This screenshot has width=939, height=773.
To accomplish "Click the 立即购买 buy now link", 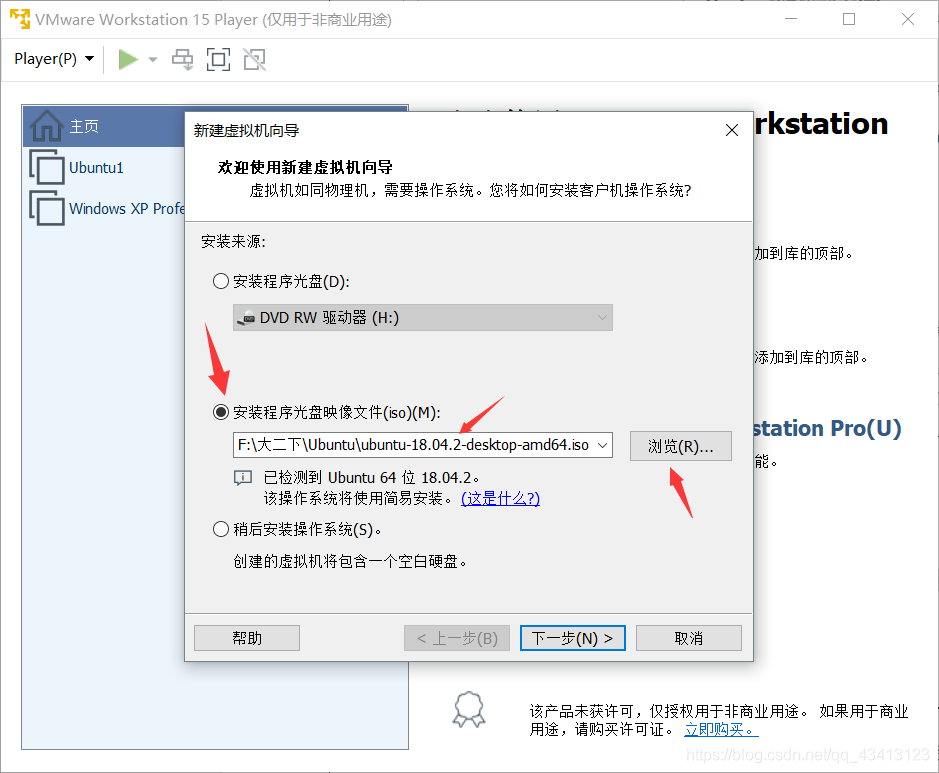I will 721,729.
